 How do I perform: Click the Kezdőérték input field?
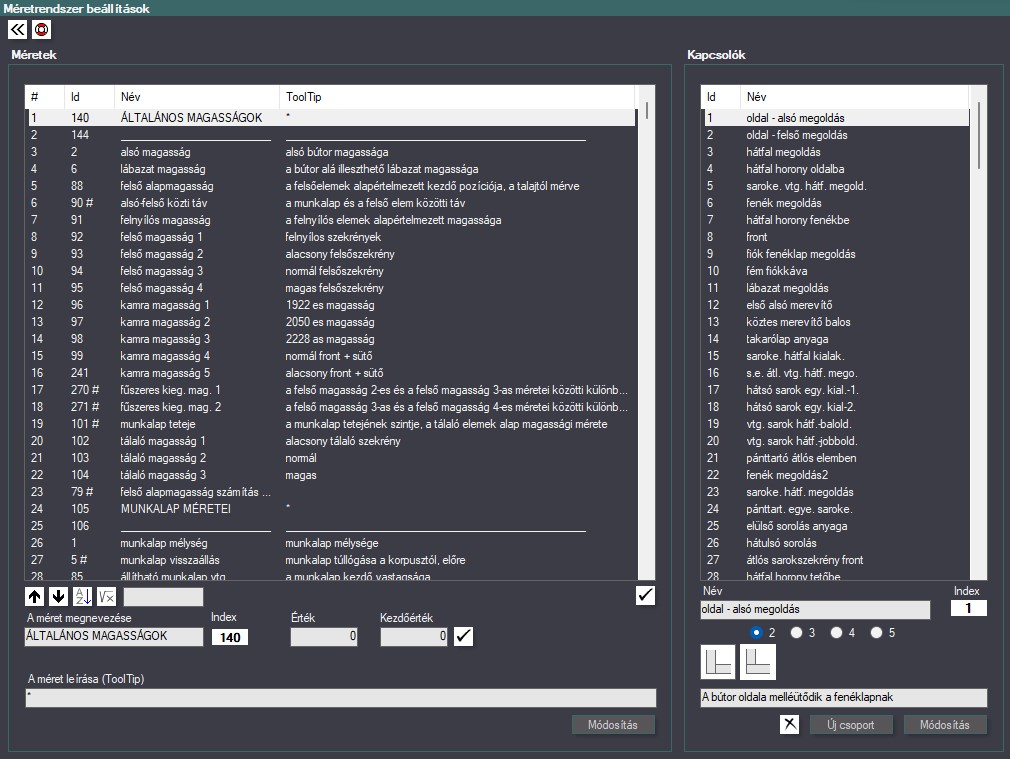(414, 637)
